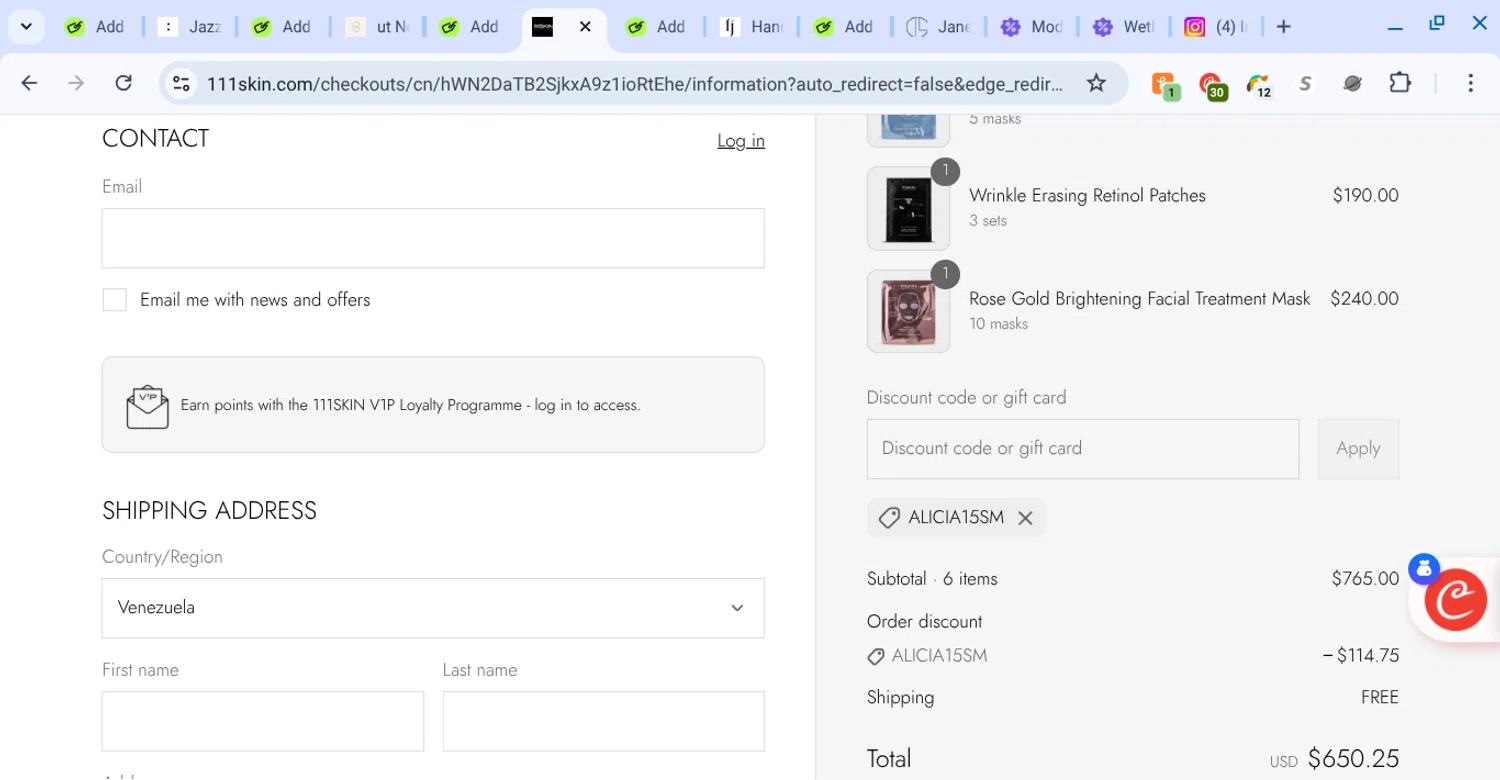Click the SHIPPING ADDRESS heading
Image resolution: width=1500 pixels, height=780 pixels.
(x=209, y=511)
